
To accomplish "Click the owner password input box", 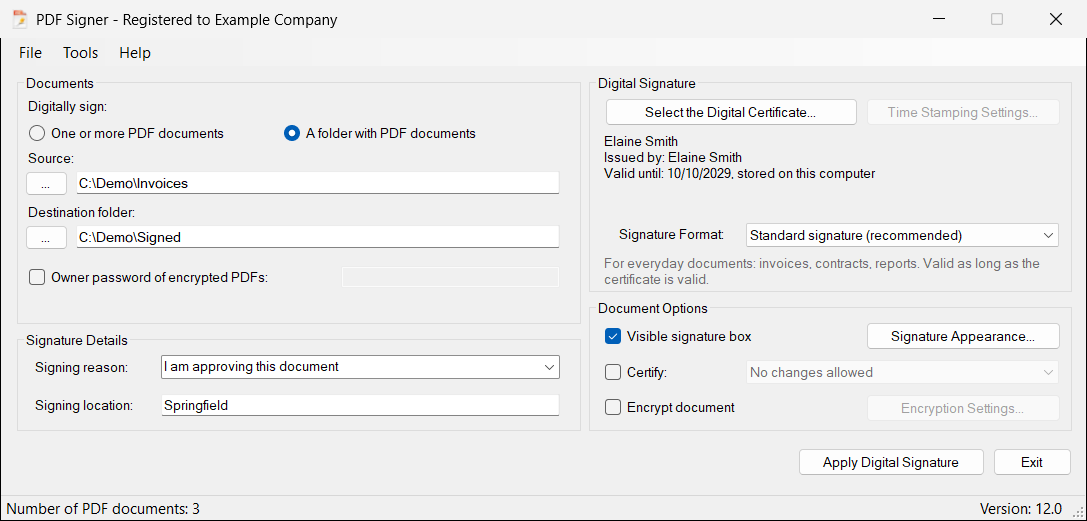I will coord(451,277).
